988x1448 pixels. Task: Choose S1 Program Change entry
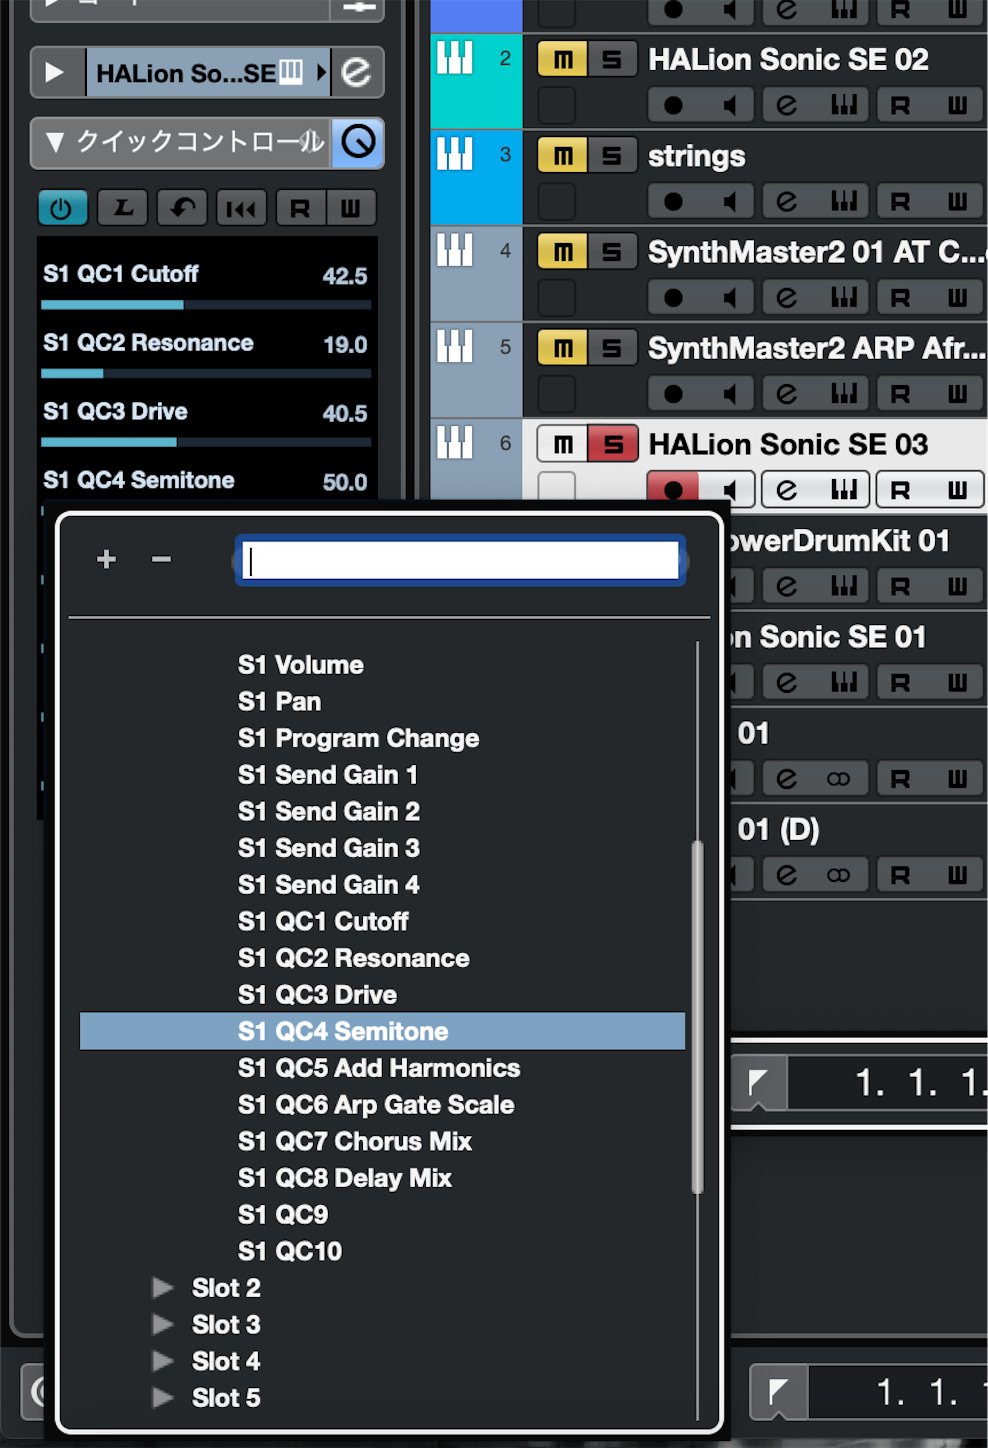358,739
